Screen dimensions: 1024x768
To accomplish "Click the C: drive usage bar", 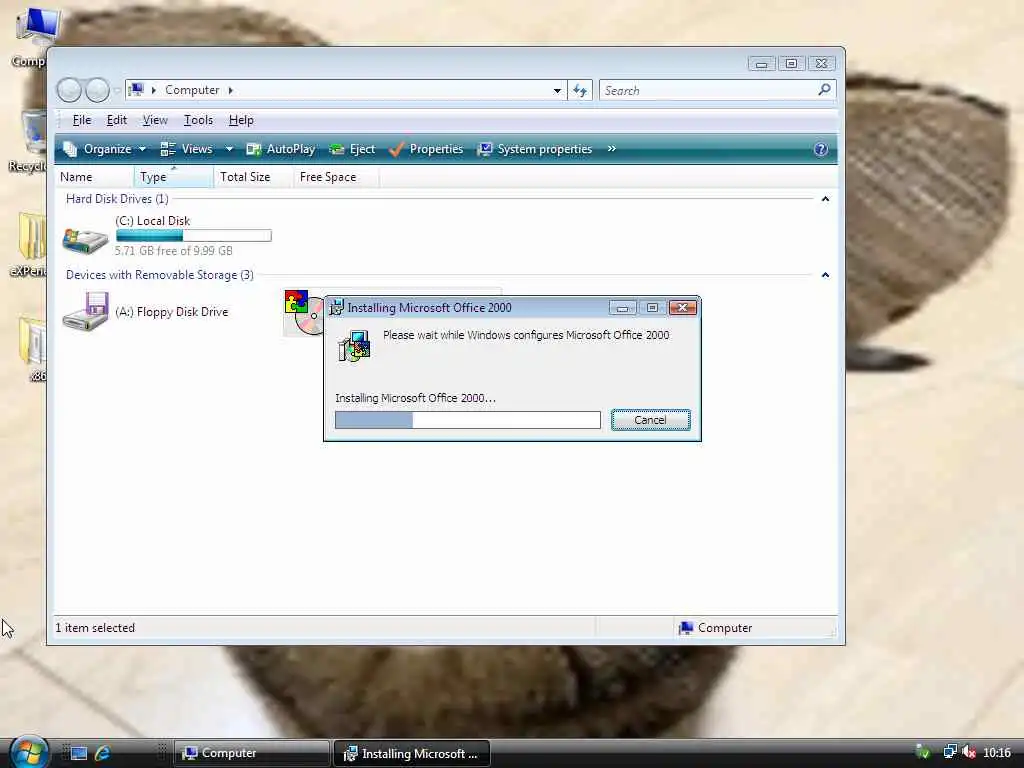I will pyautogui.click(x=193, y=236).
